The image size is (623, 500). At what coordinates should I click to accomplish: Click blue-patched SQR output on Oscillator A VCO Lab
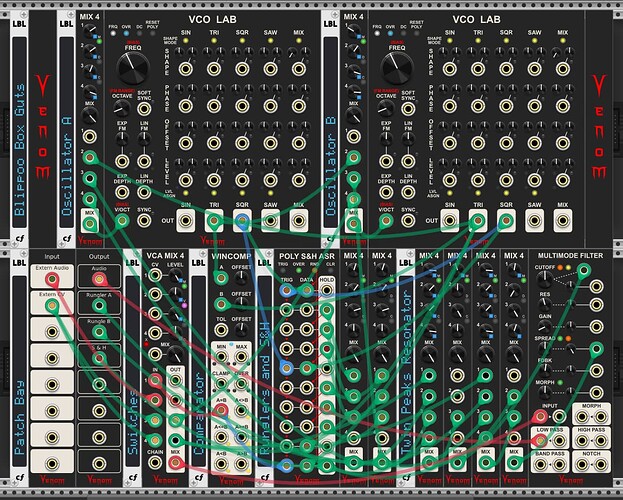pos(242,220)
